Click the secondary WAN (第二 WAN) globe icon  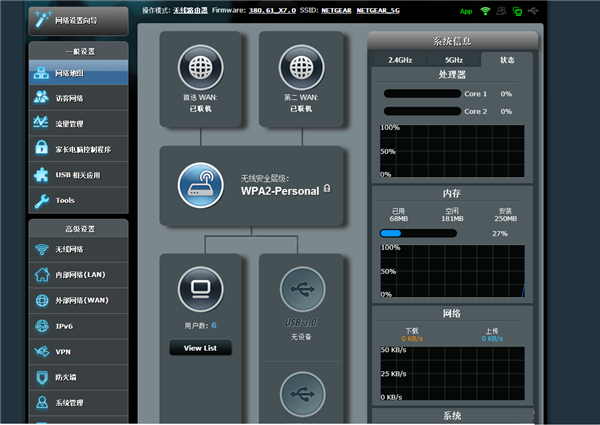pyautogui.click(x=300, y=68)
